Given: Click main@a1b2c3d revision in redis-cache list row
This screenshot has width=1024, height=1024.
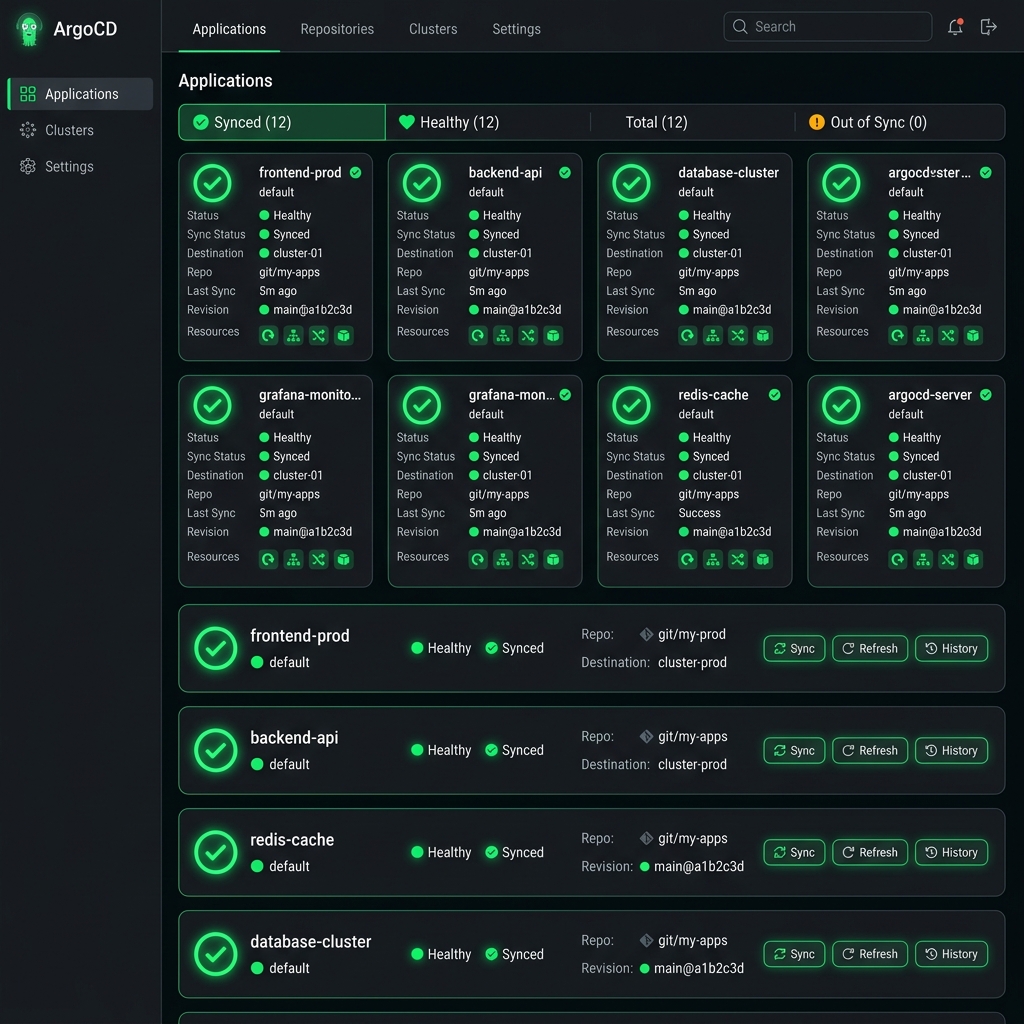Looking at the screenshot, I should [x=699, y=867].
